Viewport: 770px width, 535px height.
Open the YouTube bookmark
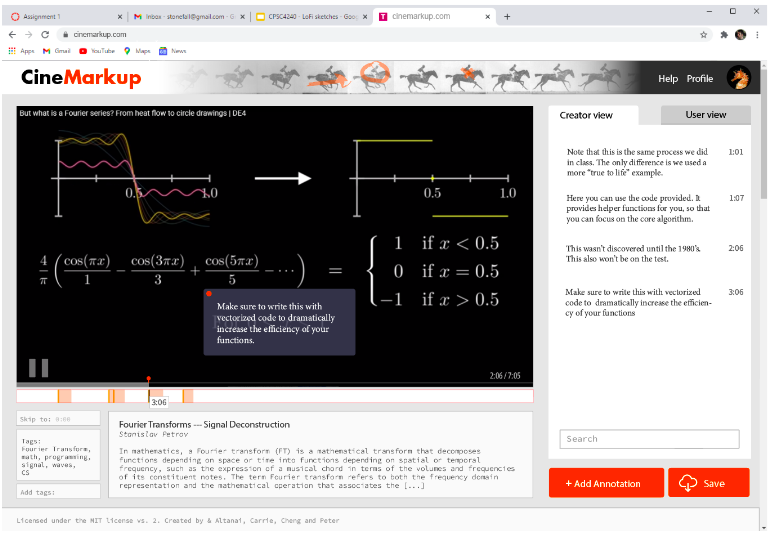97,51
